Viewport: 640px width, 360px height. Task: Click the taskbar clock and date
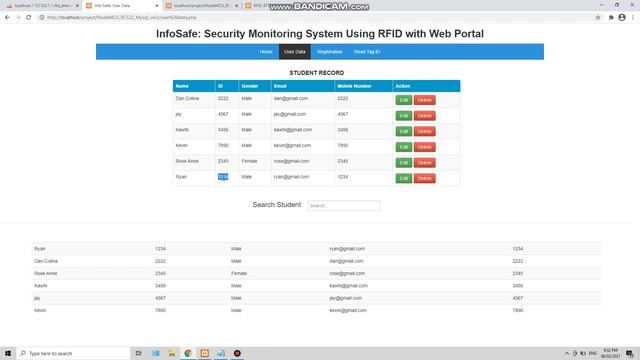pyautogui.click(x=611, y=353)
